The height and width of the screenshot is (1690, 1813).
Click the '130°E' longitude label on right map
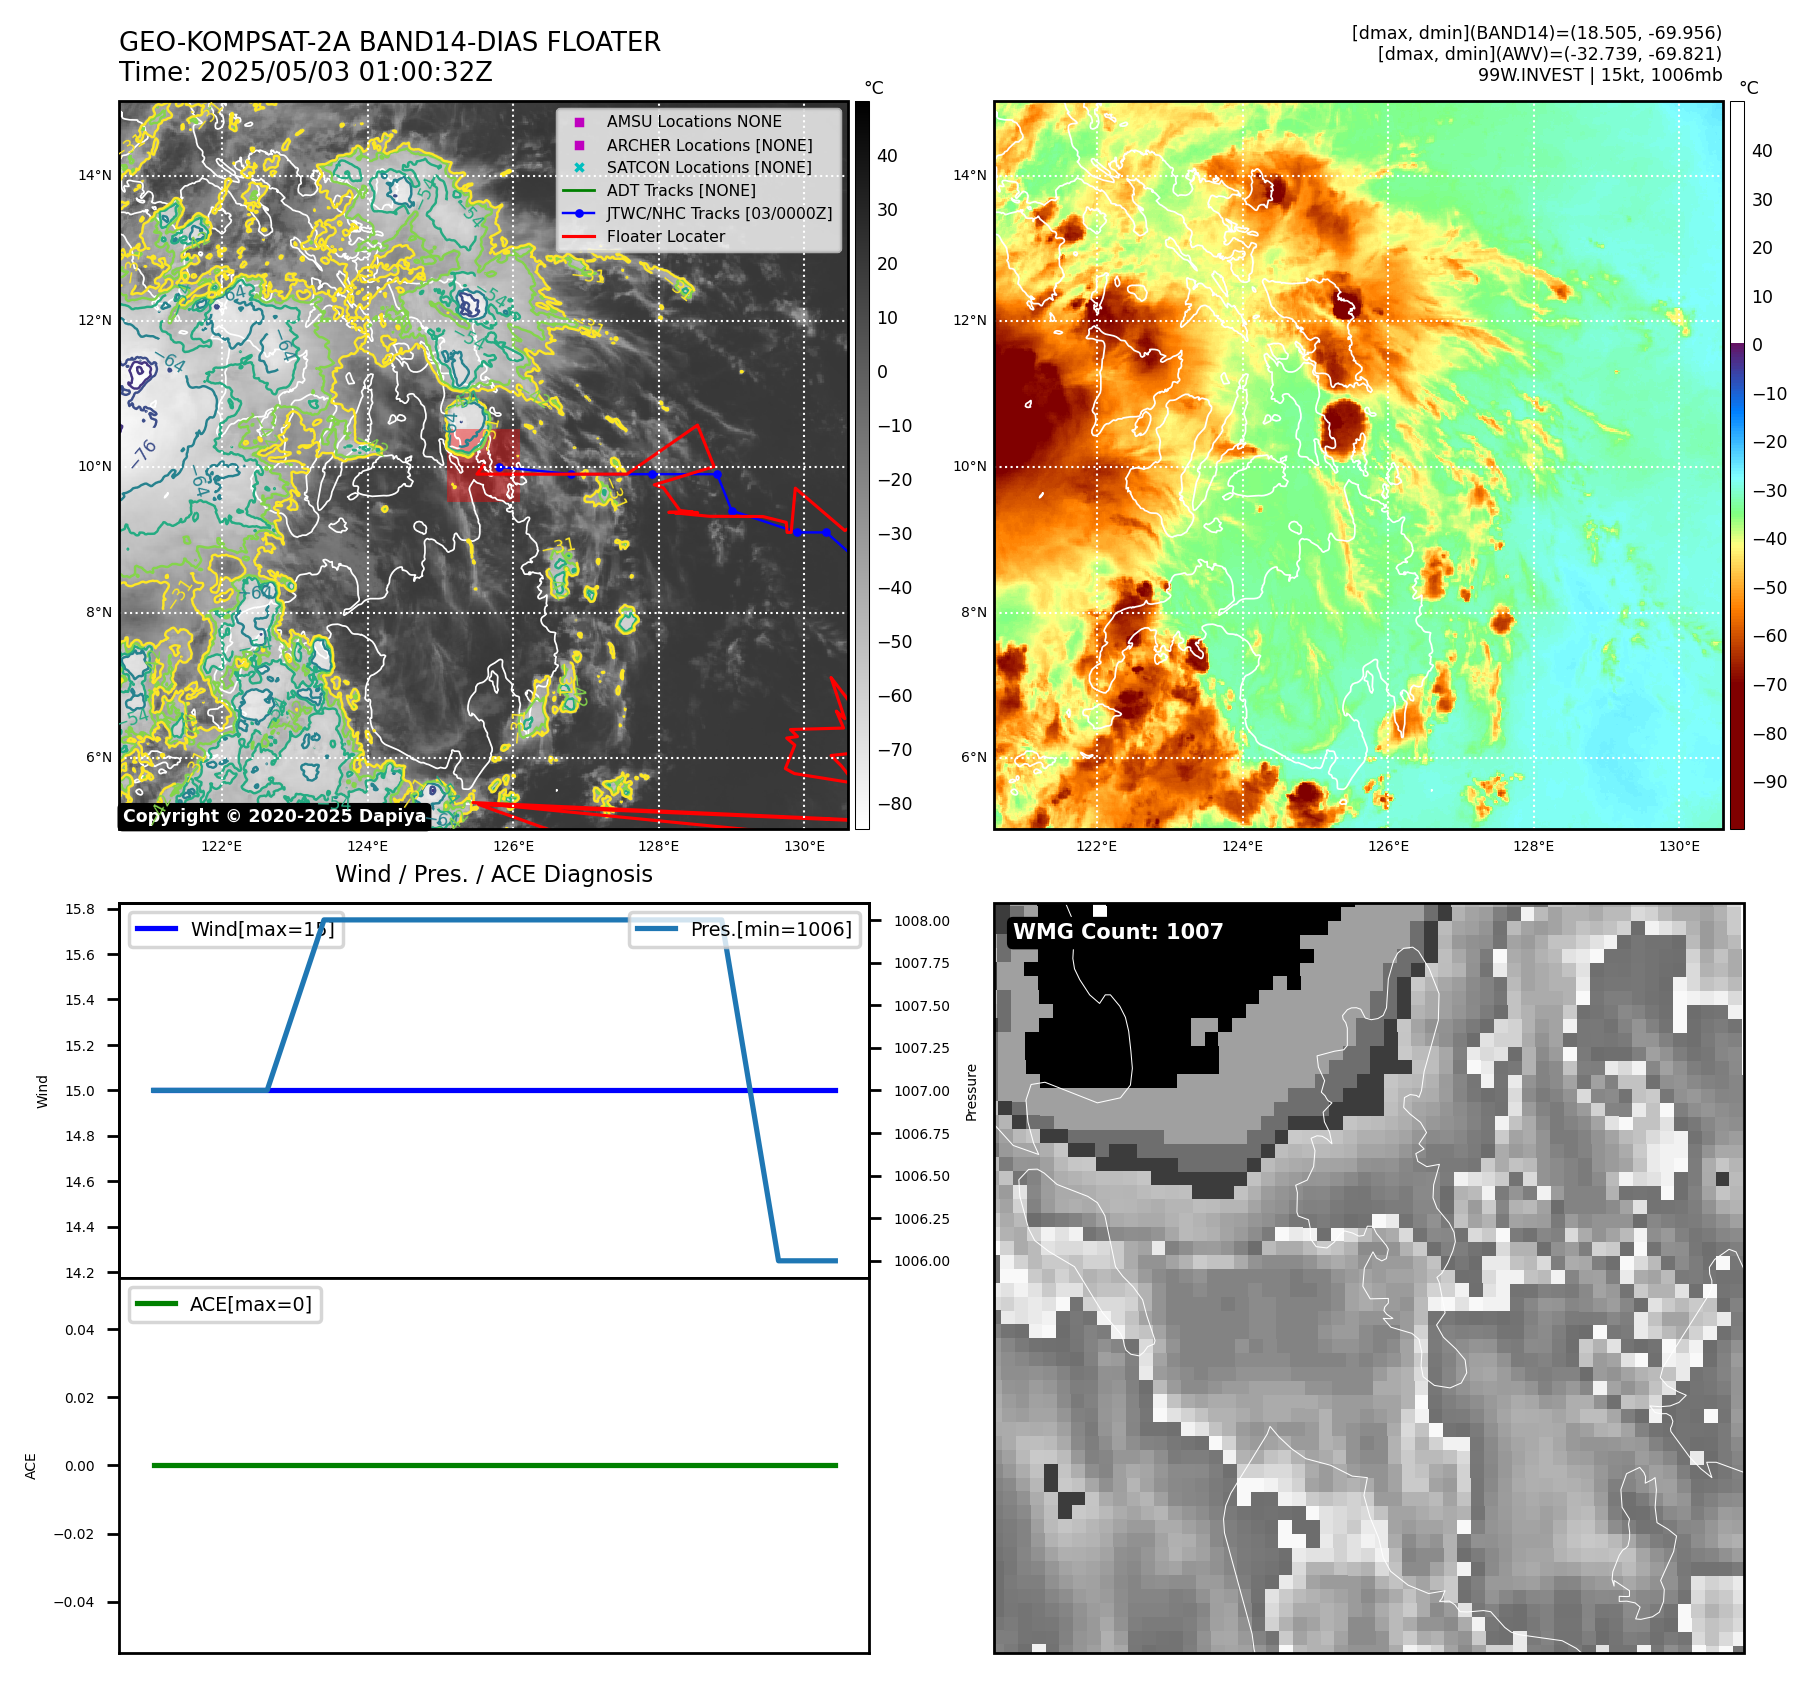(1680, 847)
